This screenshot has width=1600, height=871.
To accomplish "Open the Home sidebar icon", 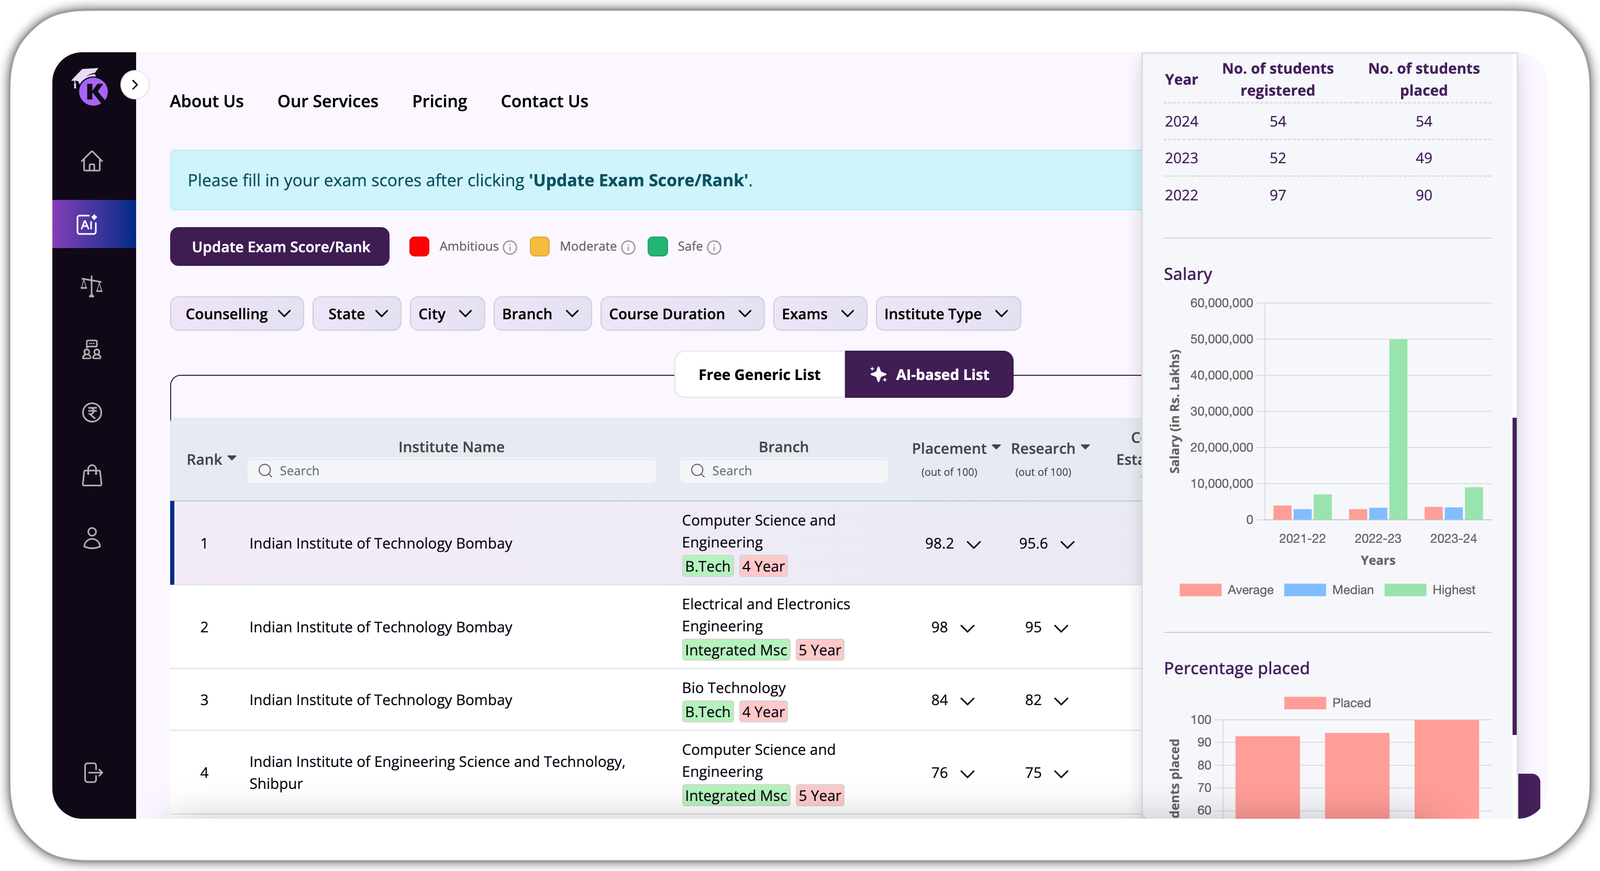I will [92, 161].
